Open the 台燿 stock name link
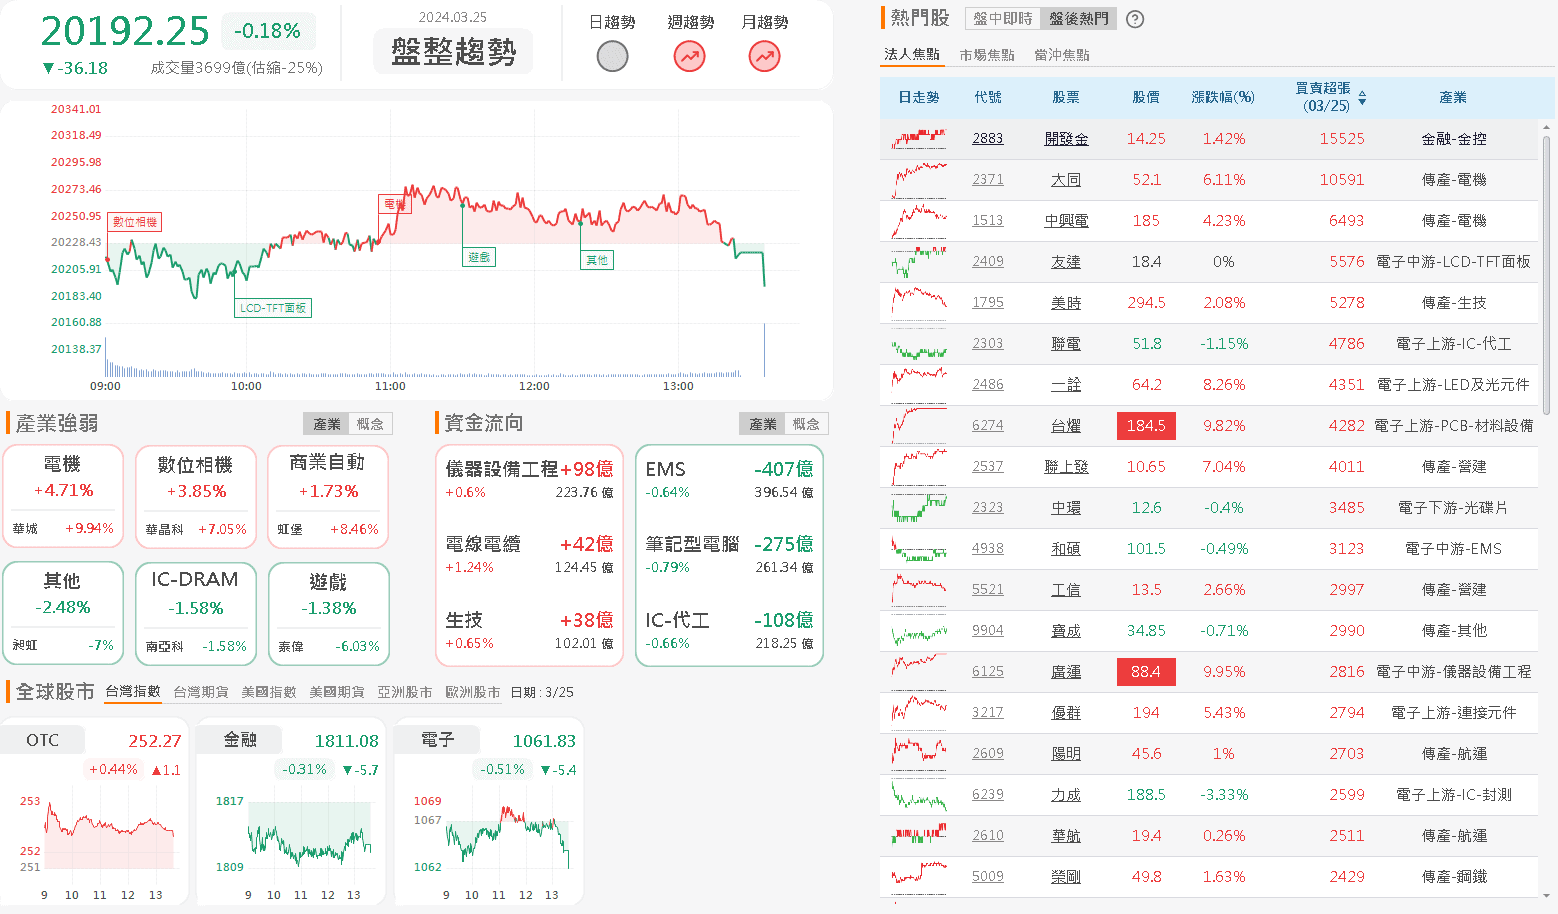 tap(1066, 426)
